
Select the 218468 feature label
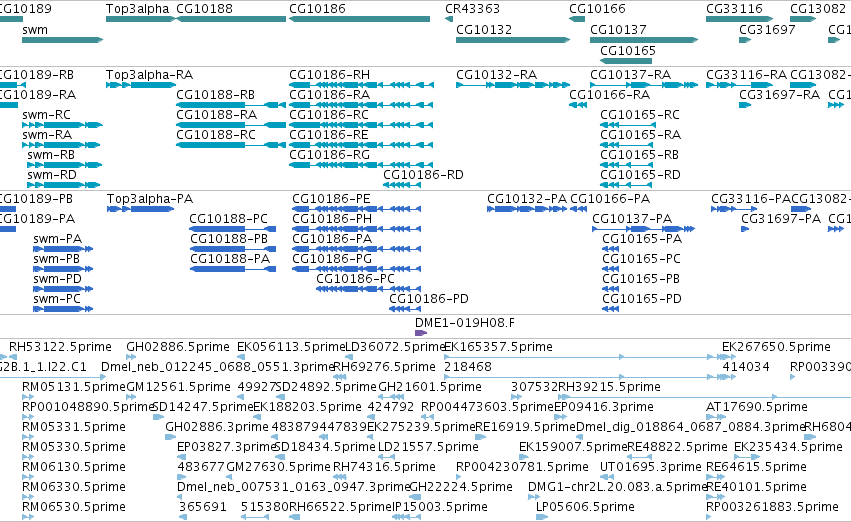coord(468,367)
